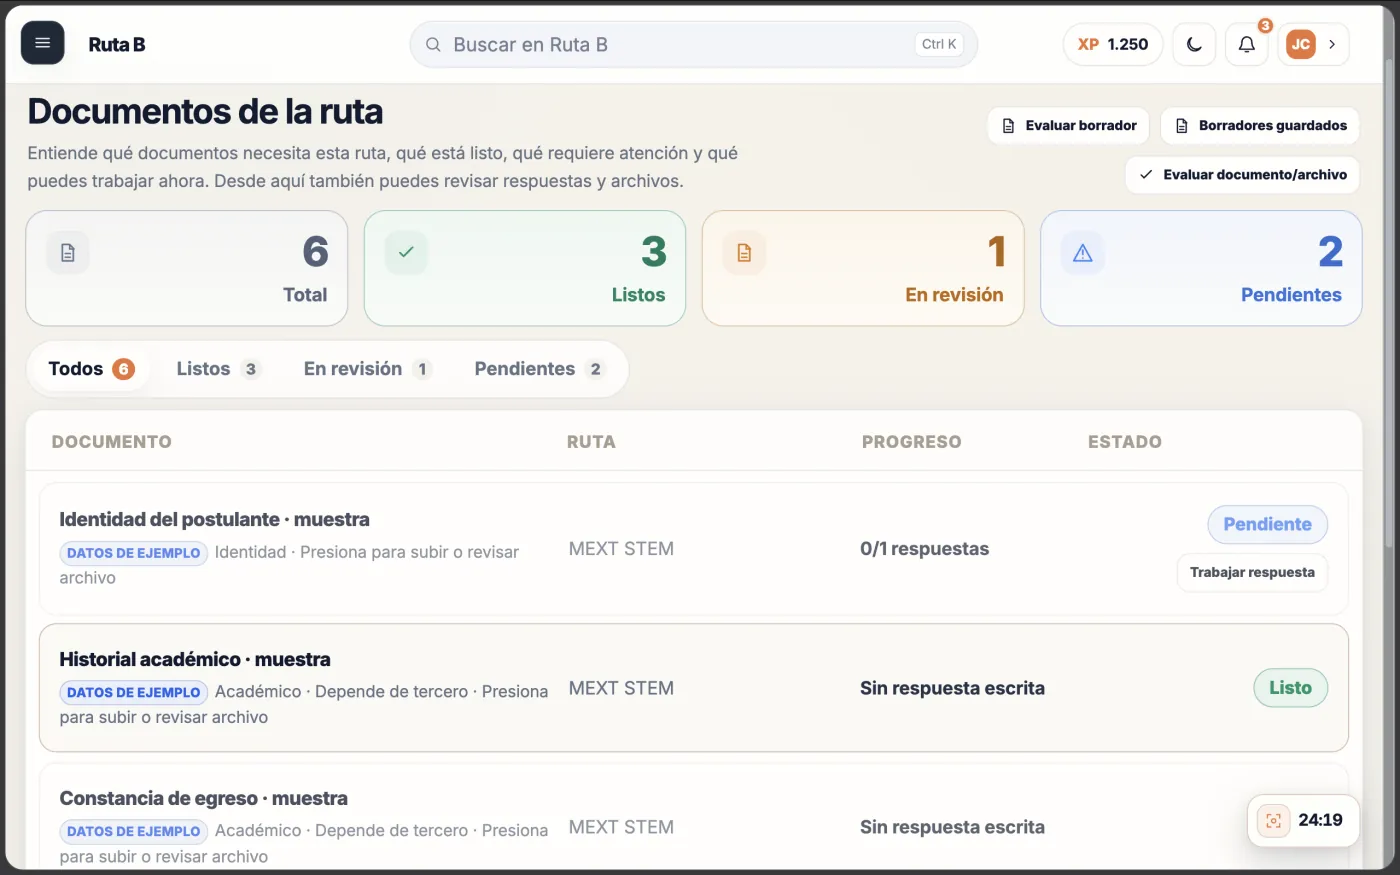Click MEXT STEM in Historial académico row
The height and width of the screenshot is (875, 1400).
click(x=621, y=688)
